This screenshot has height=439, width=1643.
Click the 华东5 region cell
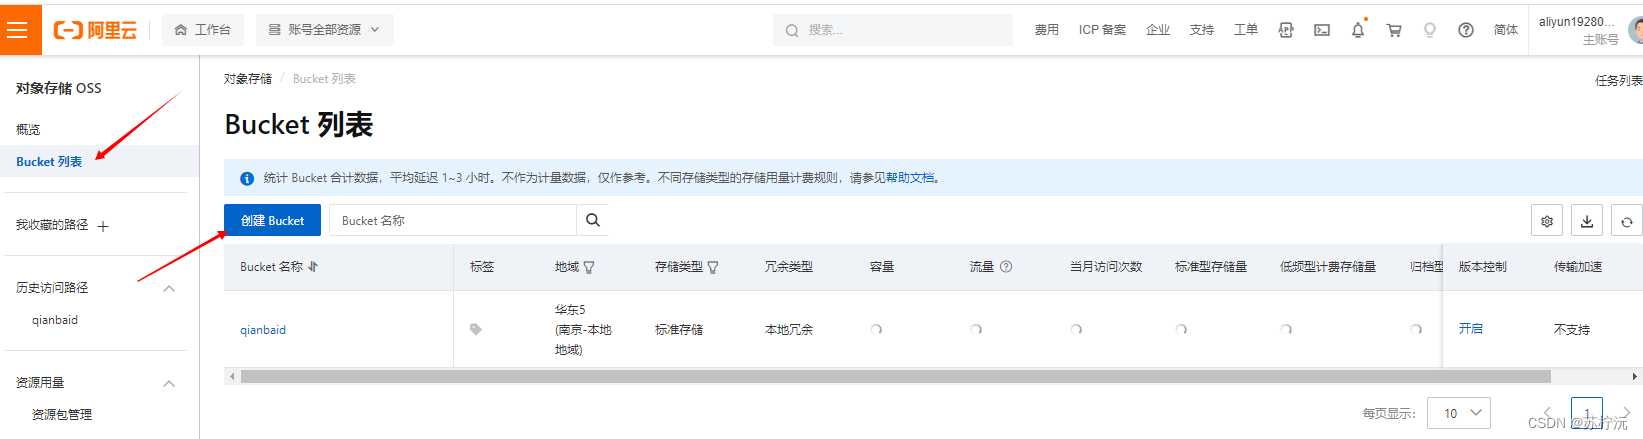tap(583, 330)
